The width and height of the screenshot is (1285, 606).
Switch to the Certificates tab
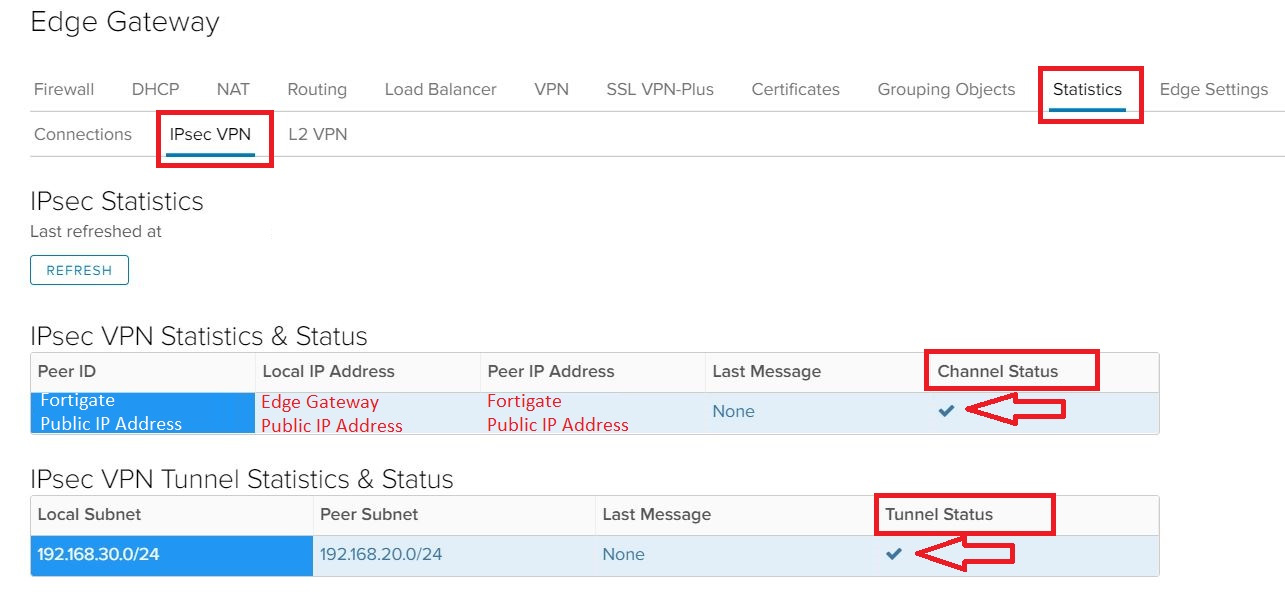point(796,89)
